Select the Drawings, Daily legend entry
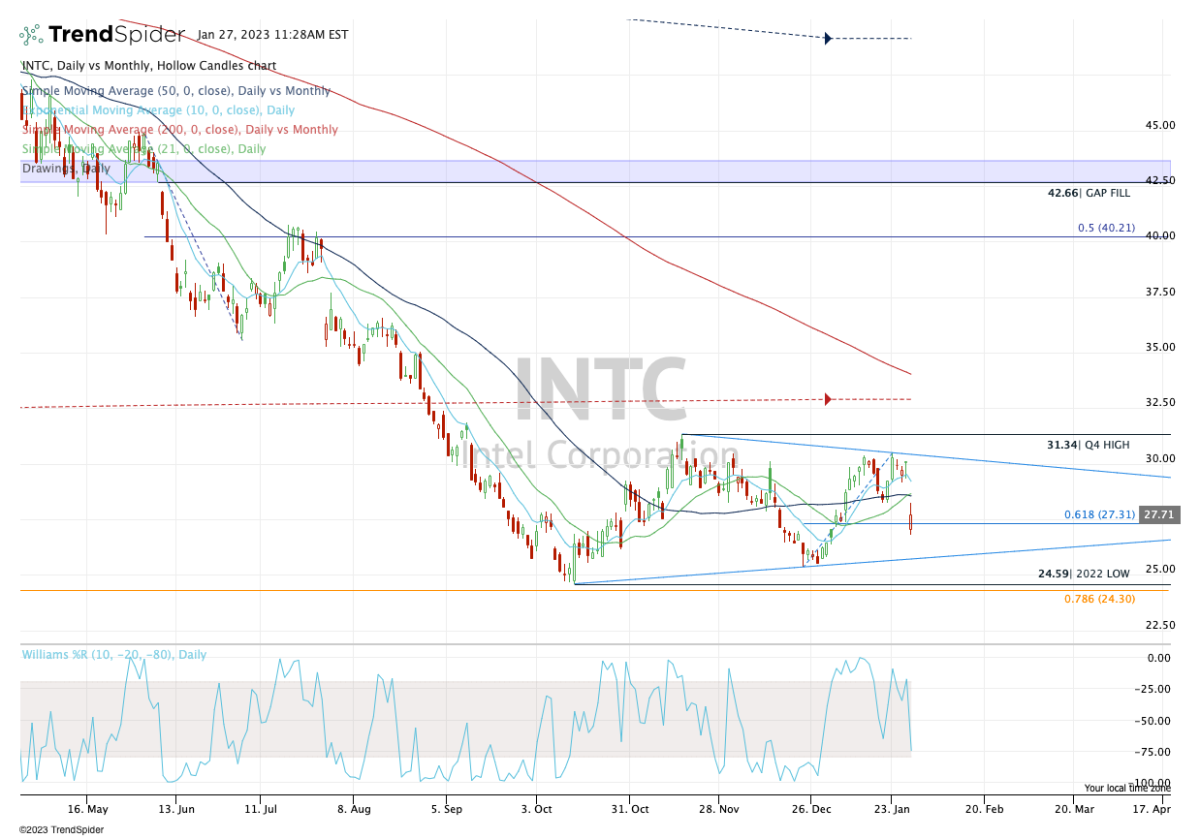 pyautogui.click(x=66, y=169)
